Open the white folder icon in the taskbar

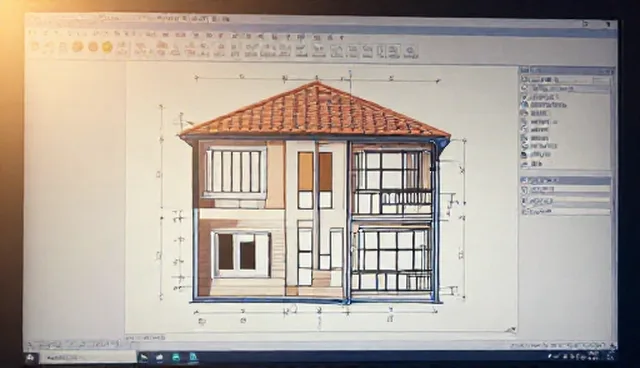[160, 358]
